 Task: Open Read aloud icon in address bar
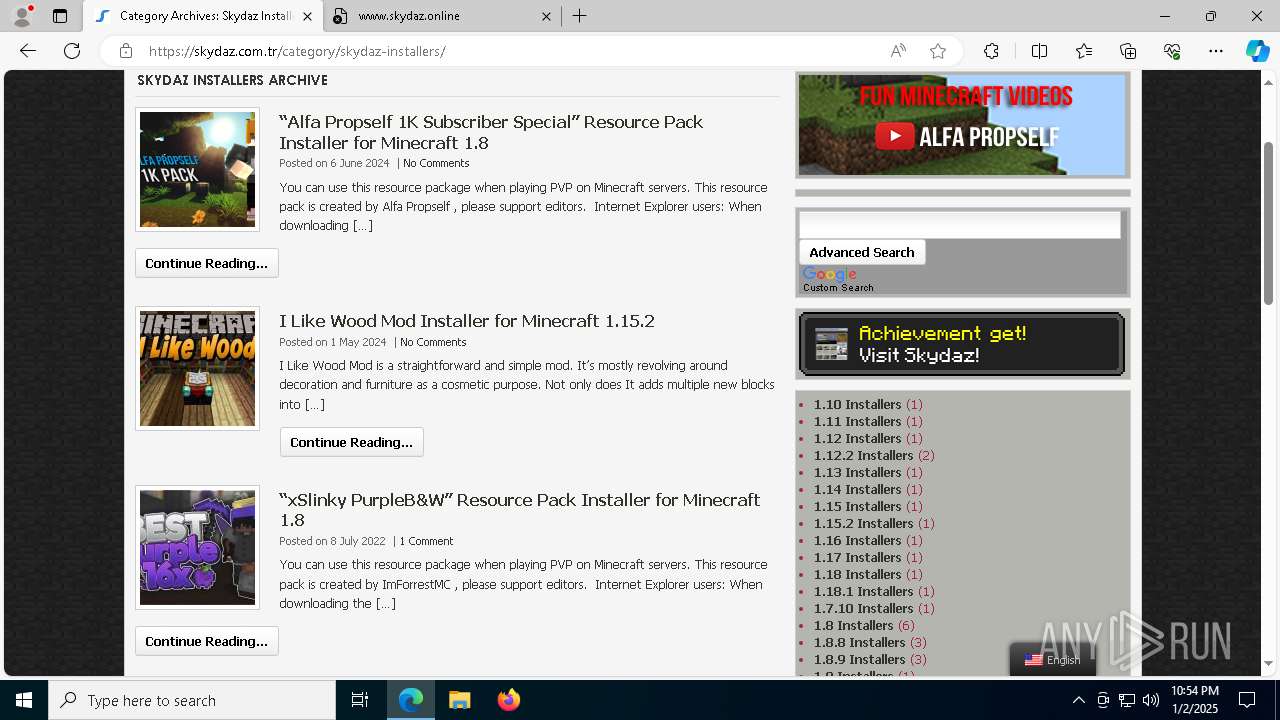click(898, 51)
